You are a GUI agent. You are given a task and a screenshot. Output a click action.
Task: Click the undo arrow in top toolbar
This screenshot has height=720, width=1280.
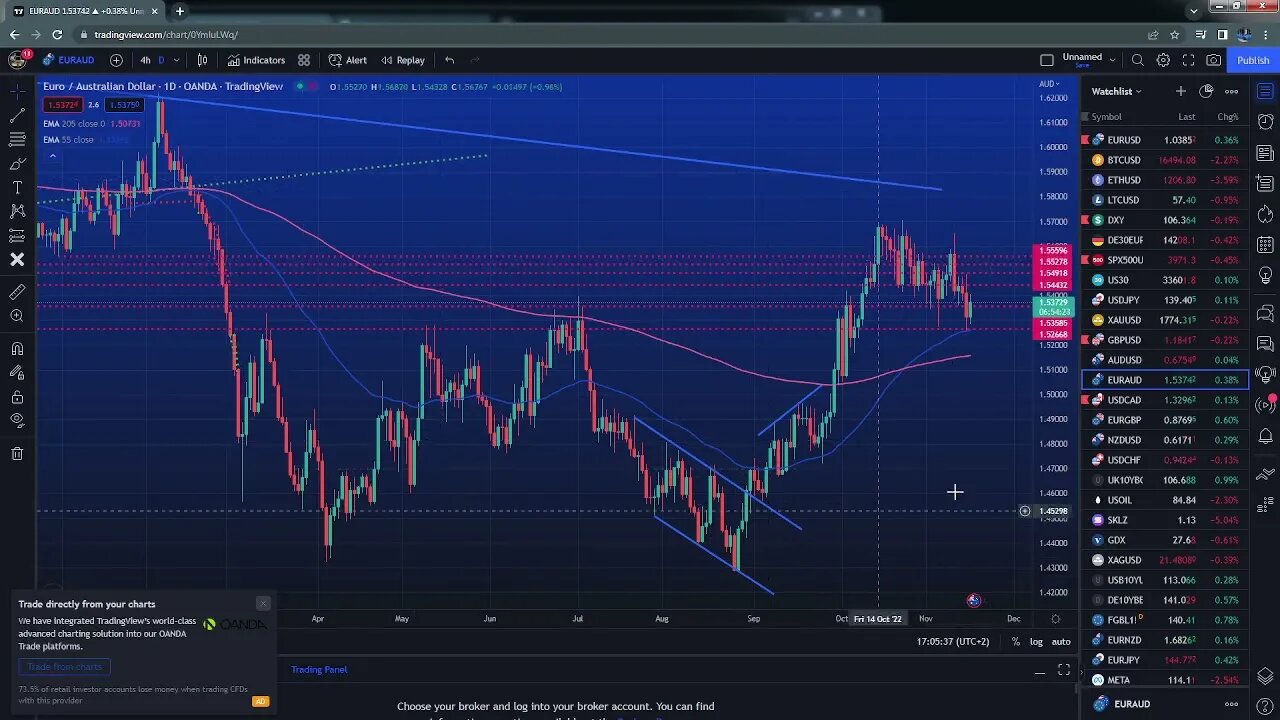click(x=449, y=60)
